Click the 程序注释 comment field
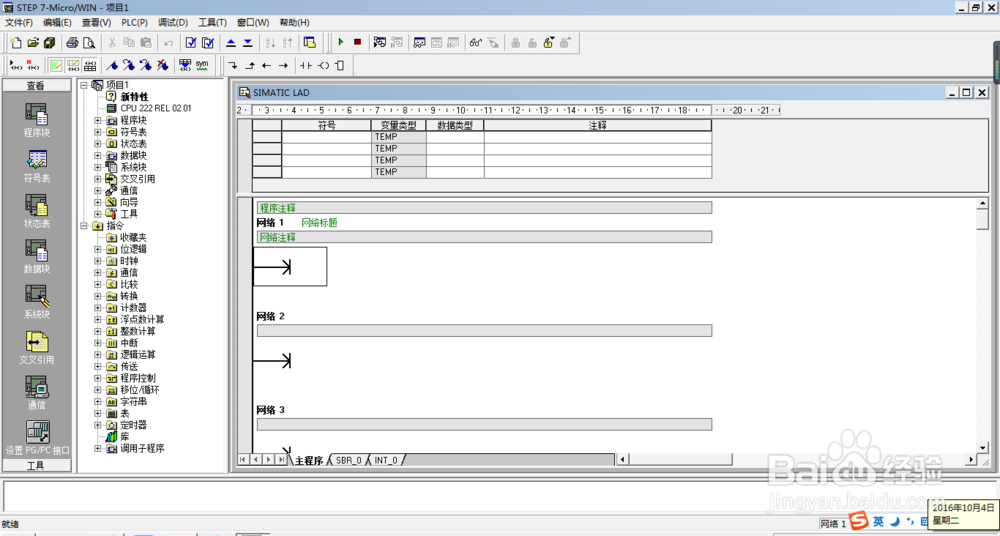This screenshot has width=1000, height=536. [484, 208]
